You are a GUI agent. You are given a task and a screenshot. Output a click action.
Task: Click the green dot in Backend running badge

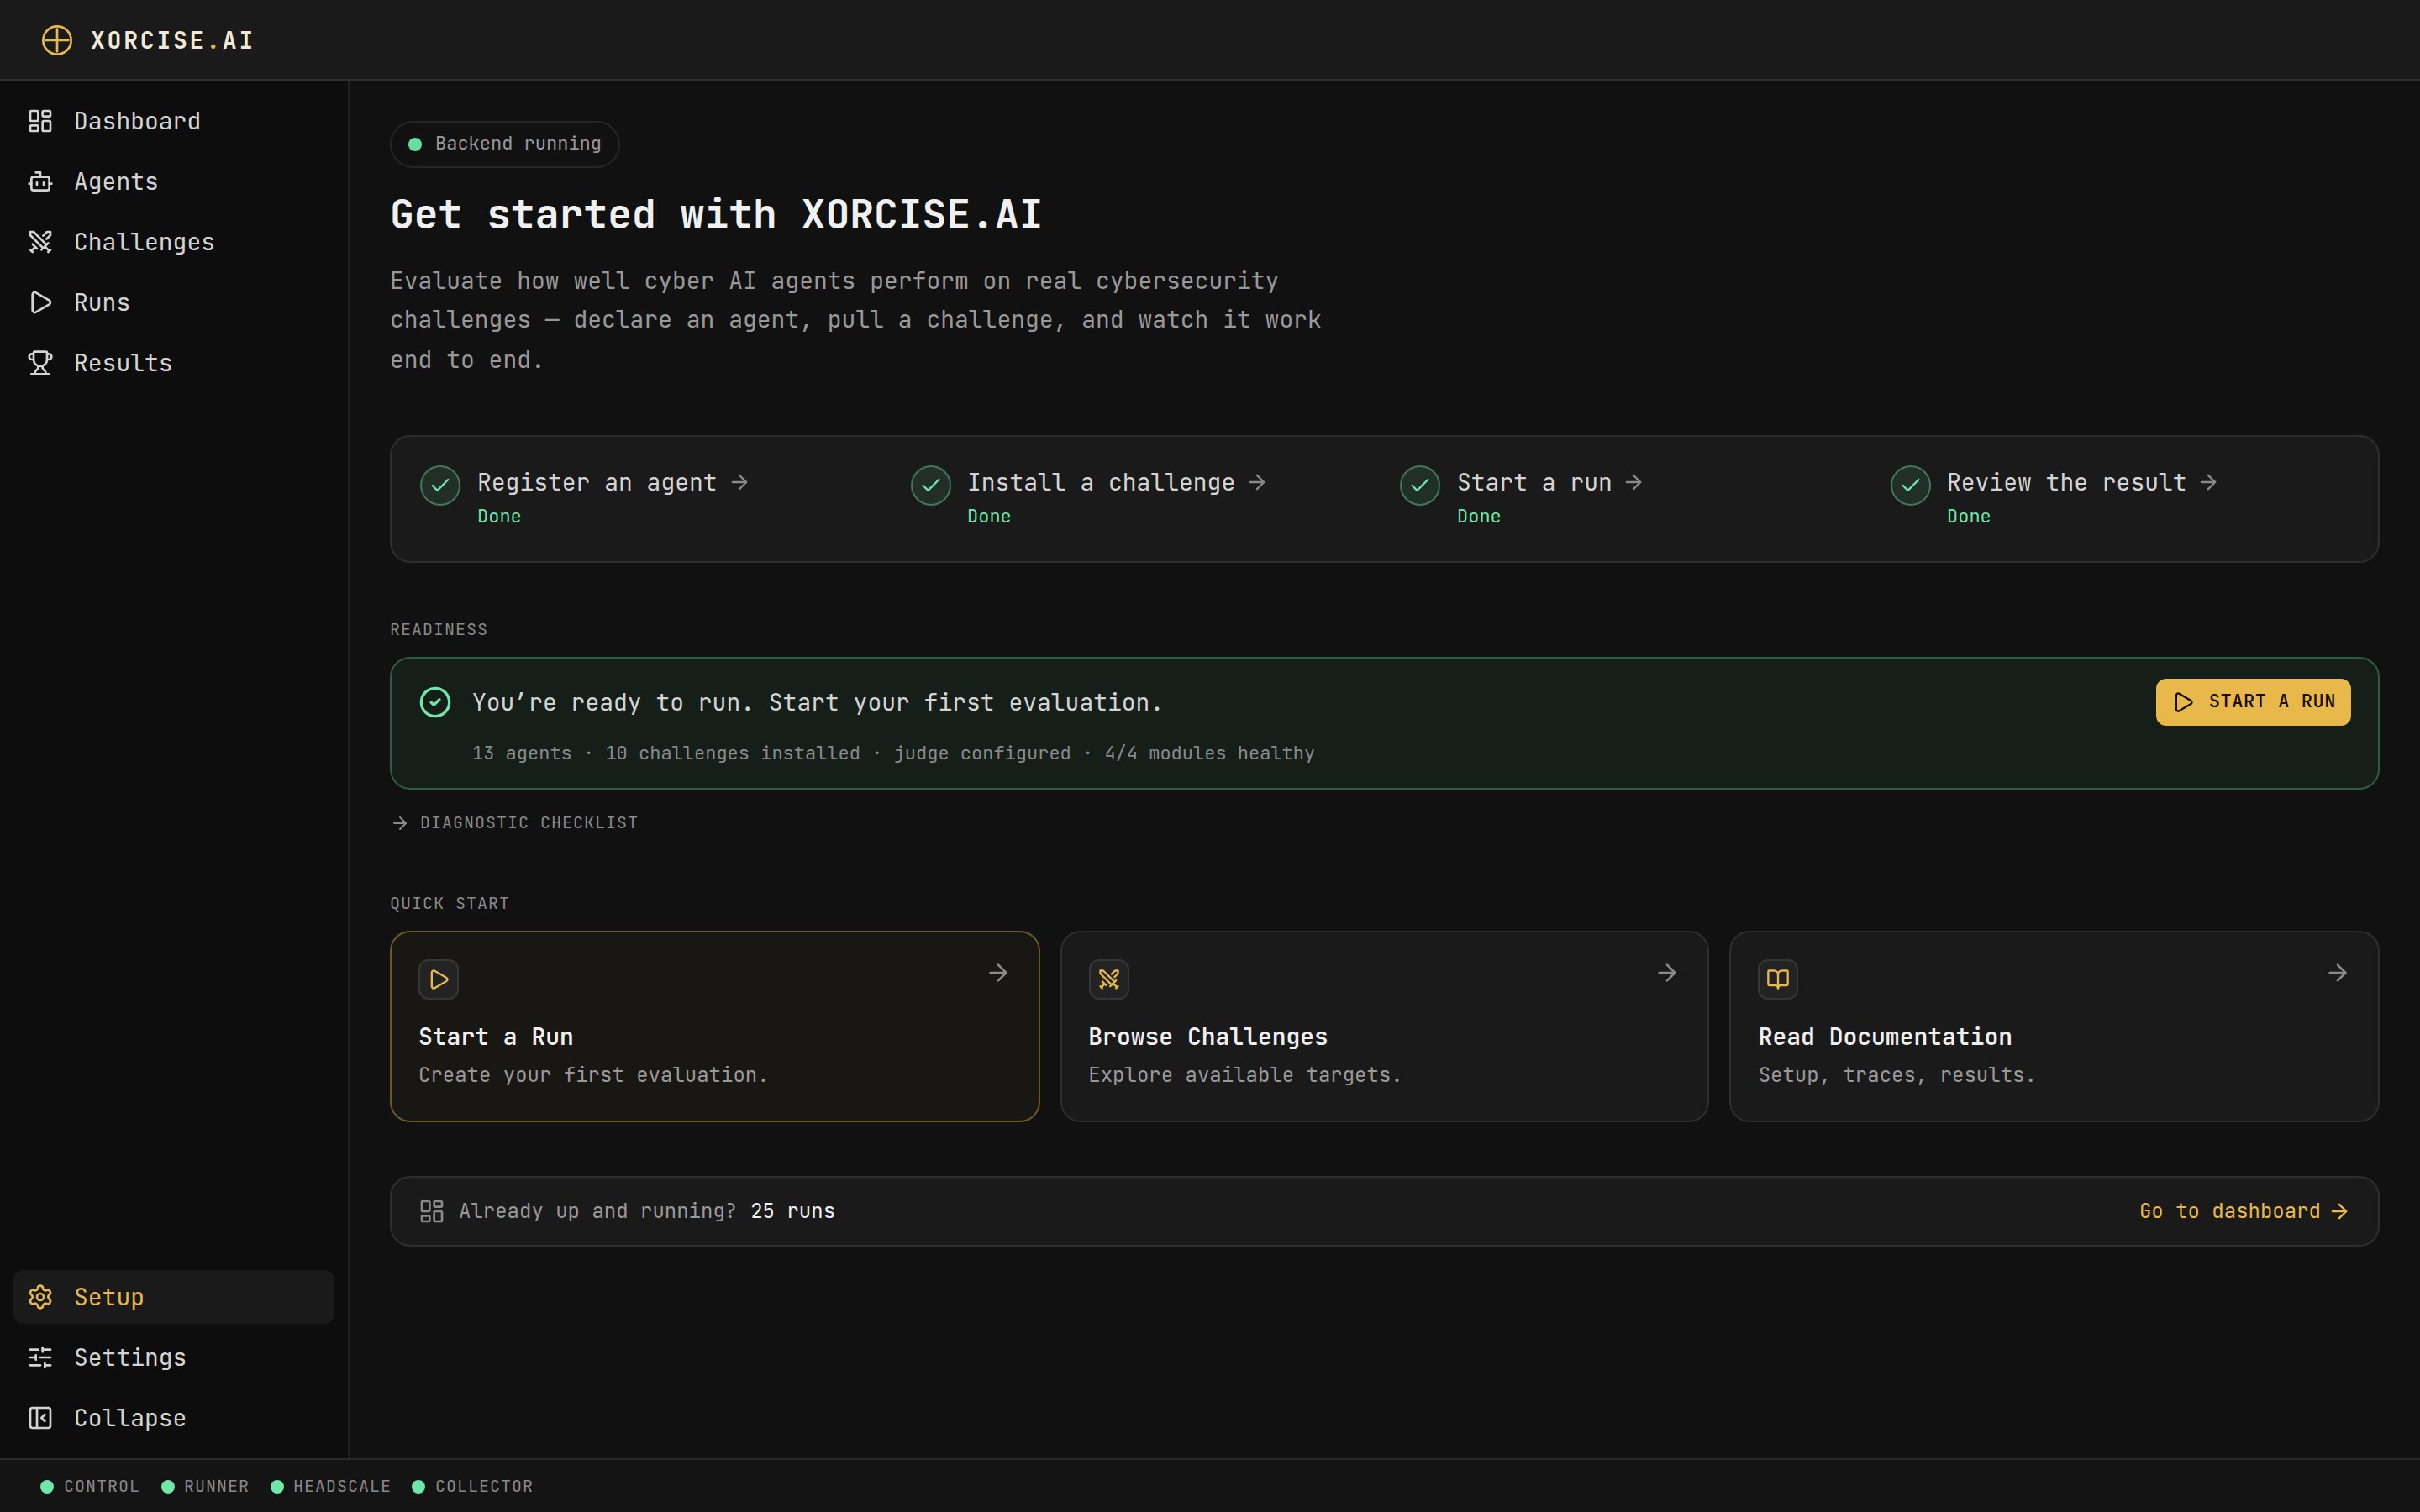point(415,144)
